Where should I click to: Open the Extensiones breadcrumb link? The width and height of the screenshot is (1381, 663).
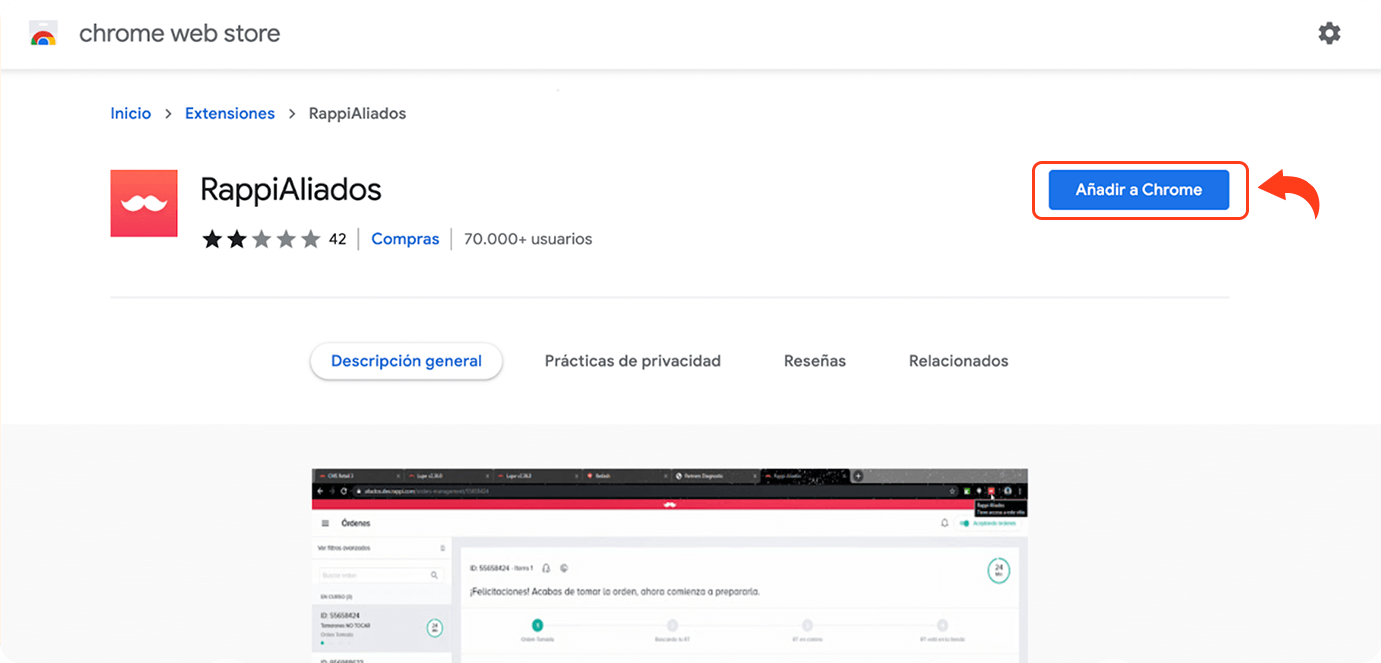[230, 114]
